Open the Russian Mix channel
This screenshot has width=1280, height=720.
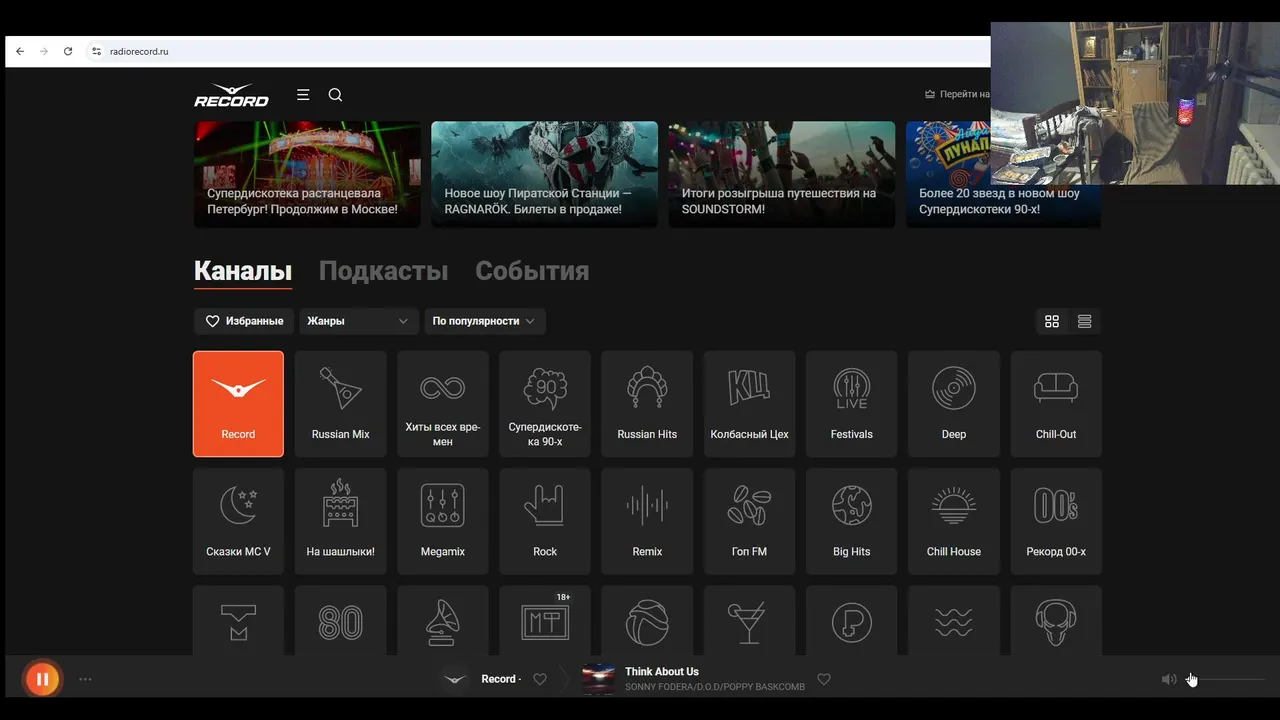340,404
